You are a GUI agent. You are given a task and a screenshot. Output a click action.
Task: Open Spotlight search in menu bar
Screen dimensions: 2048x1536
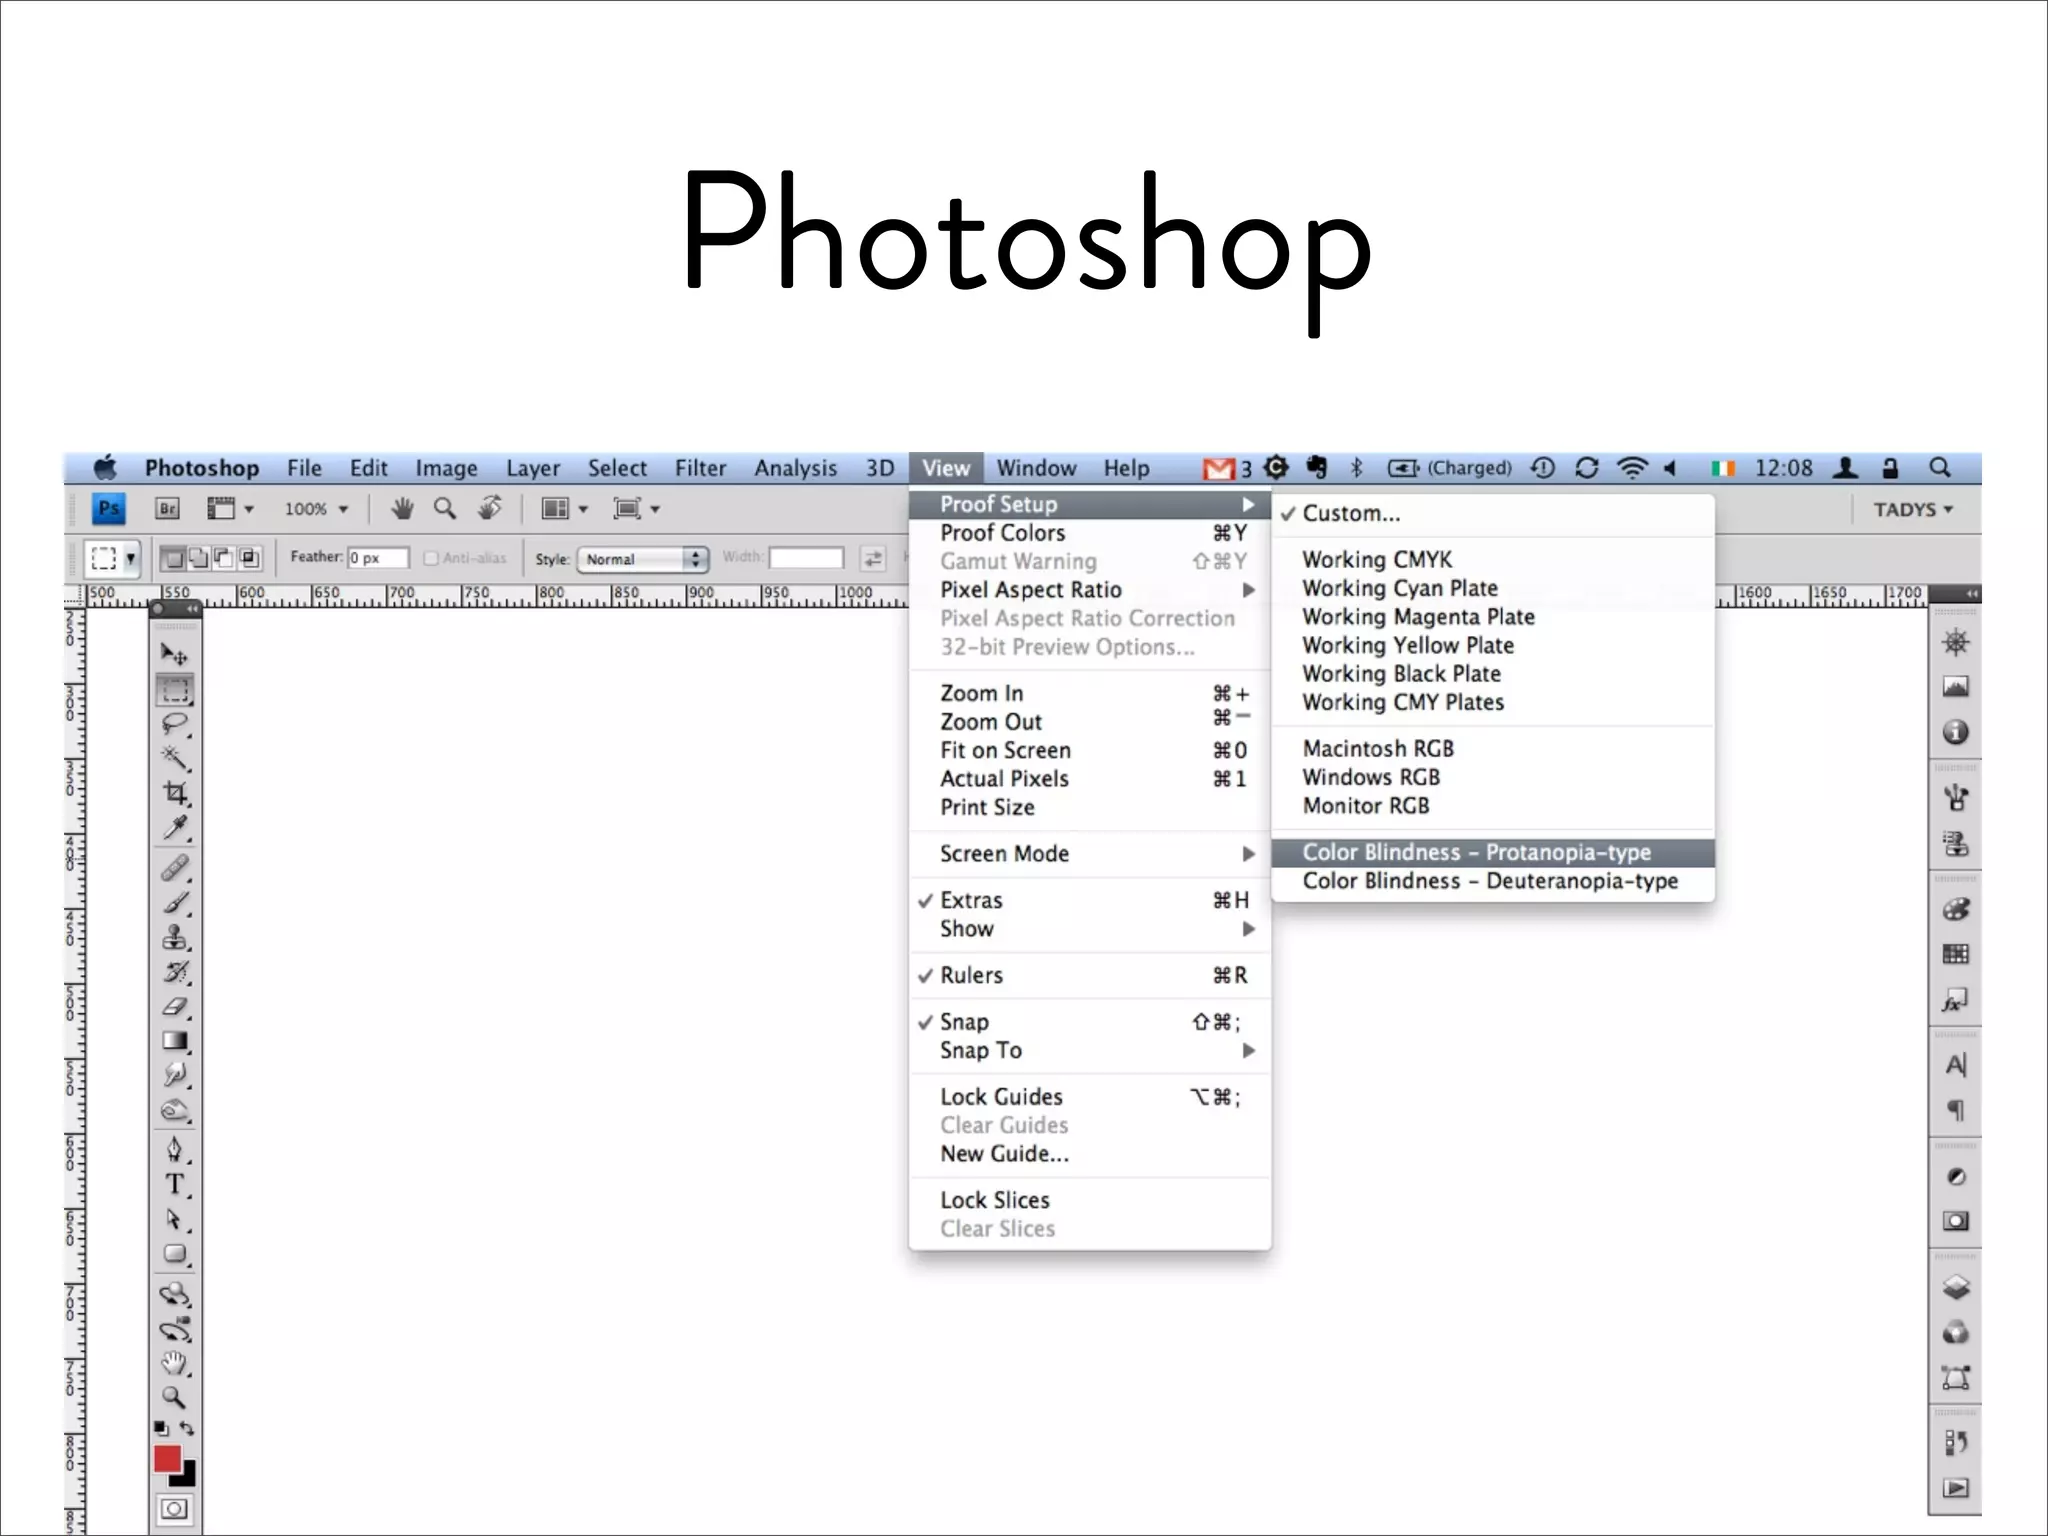1940,468
